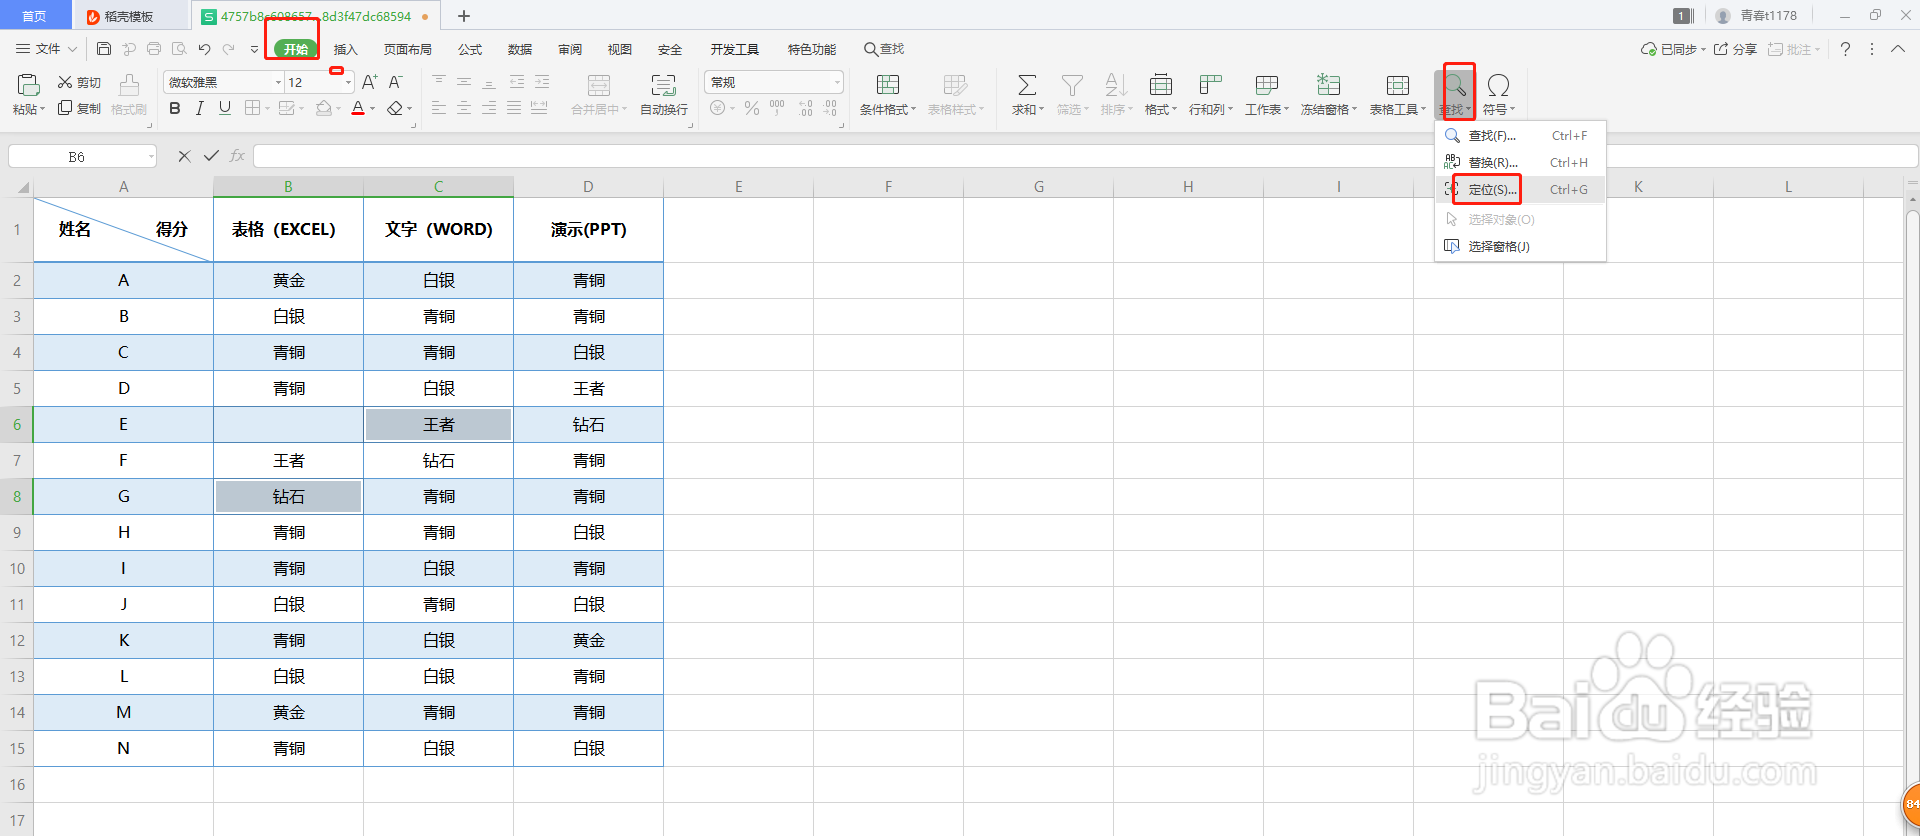This screenshot has width=1920, height=836.
Task: Select cell containing 钻石 in row G
Action: point(288,496)
